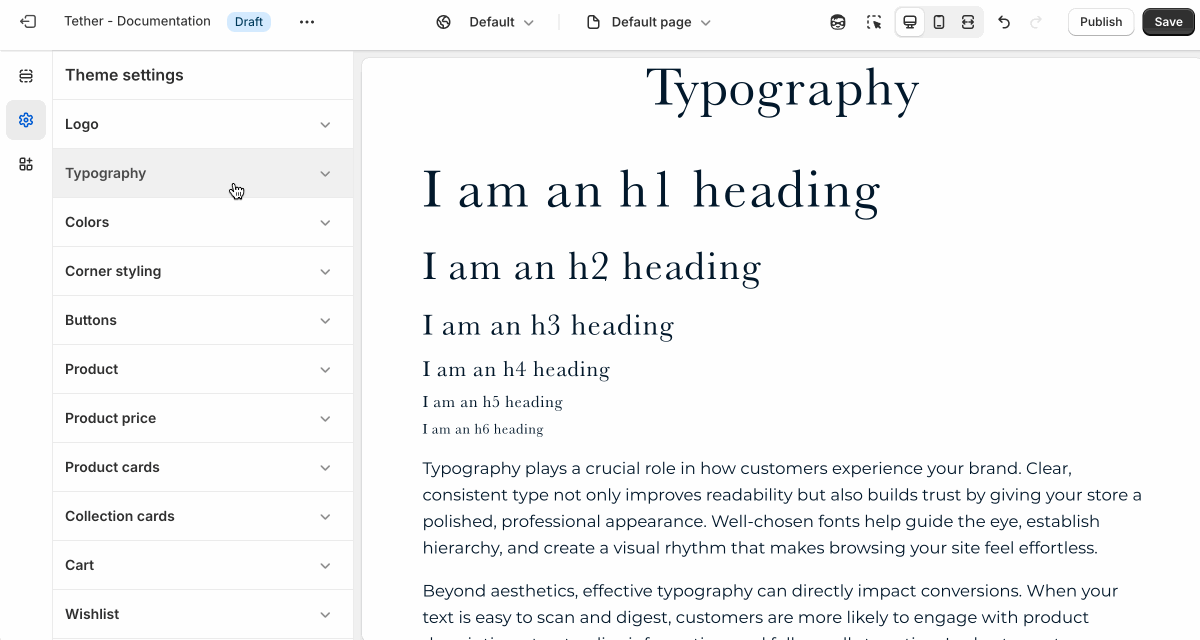This screenshot has height=640, width=1200.
Task: Expand the Typography settings section
Action: tap(203, 173)
